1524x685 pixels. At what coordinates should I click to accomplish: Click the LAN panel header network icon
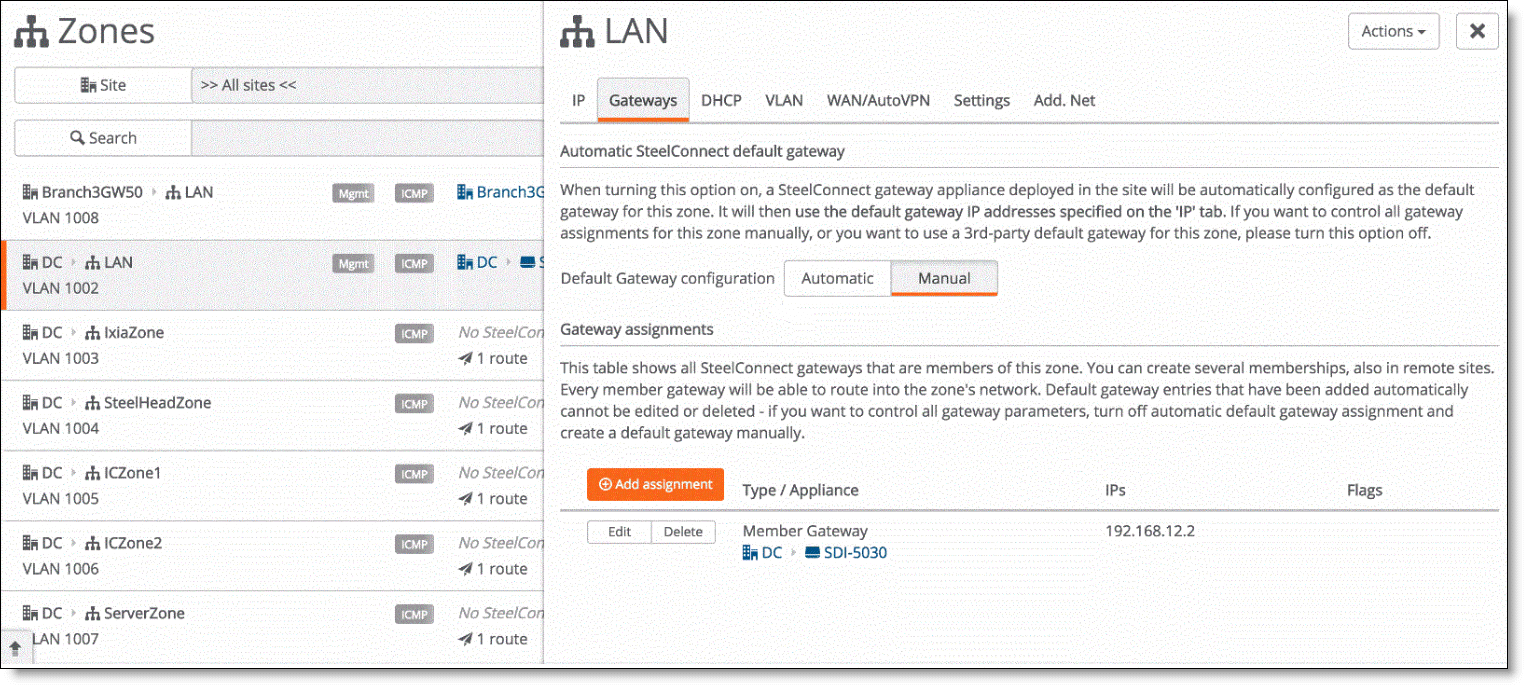tap(577, 32)
